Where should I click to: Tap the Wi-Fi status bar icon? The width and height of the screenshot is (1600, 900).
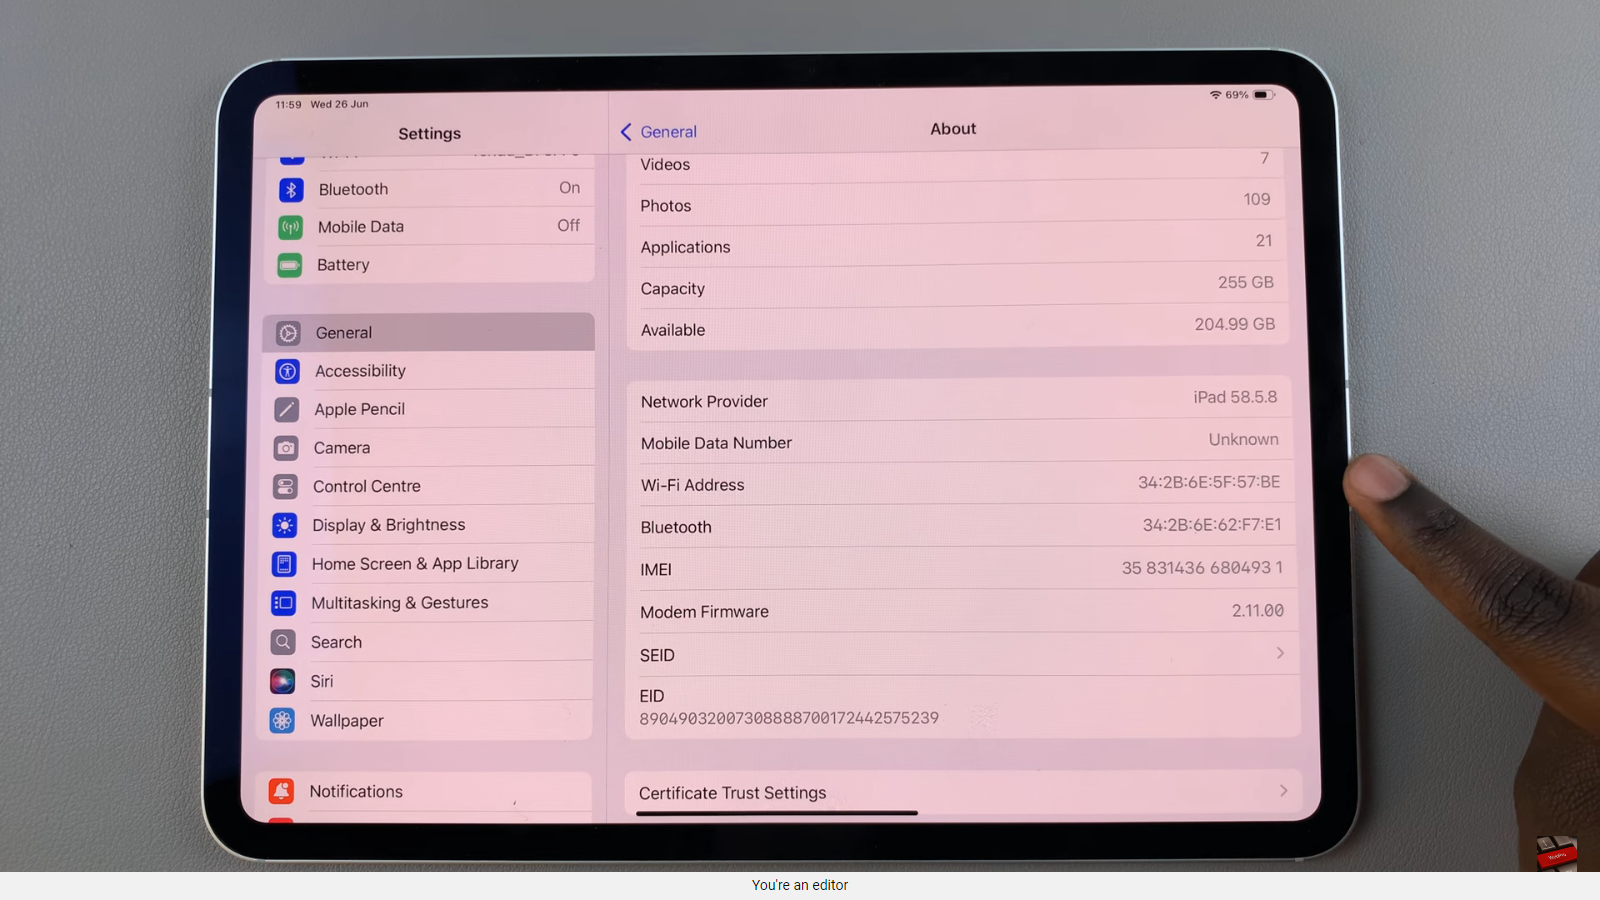[x=1215, y=95]
